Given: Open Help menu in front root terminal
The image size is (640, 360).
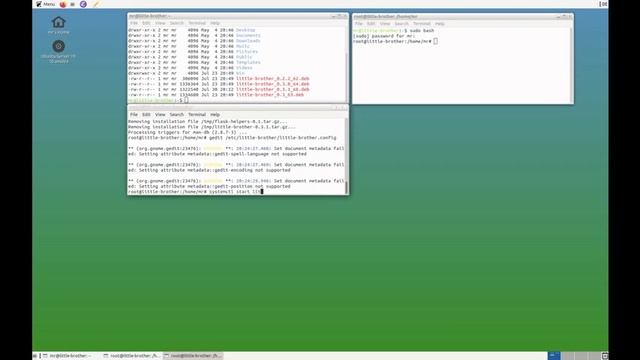Looking at the screenshot, I should pyautogui.click(x=215, y=115).
